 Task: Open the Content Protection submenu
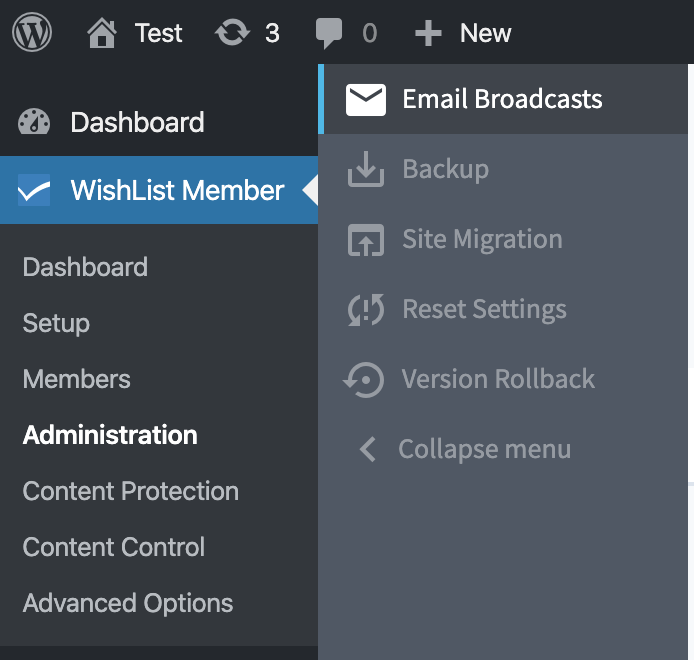click(x=131, y=491)
